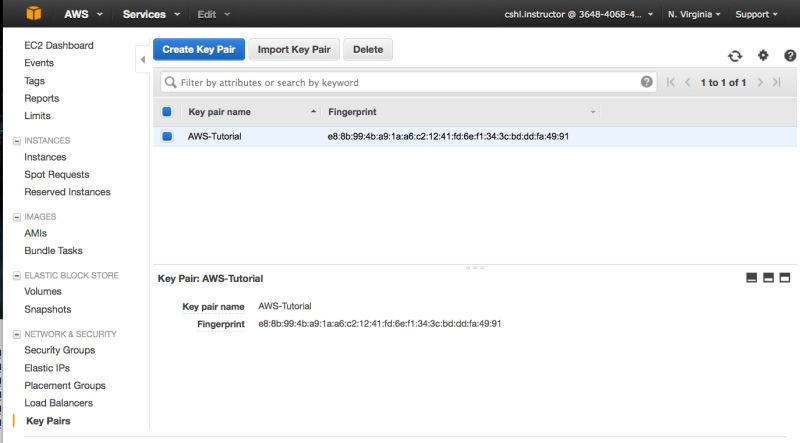800x443 pixels.
Task: Click fingerprint value in details pane
Action: (x=380, y=324)
